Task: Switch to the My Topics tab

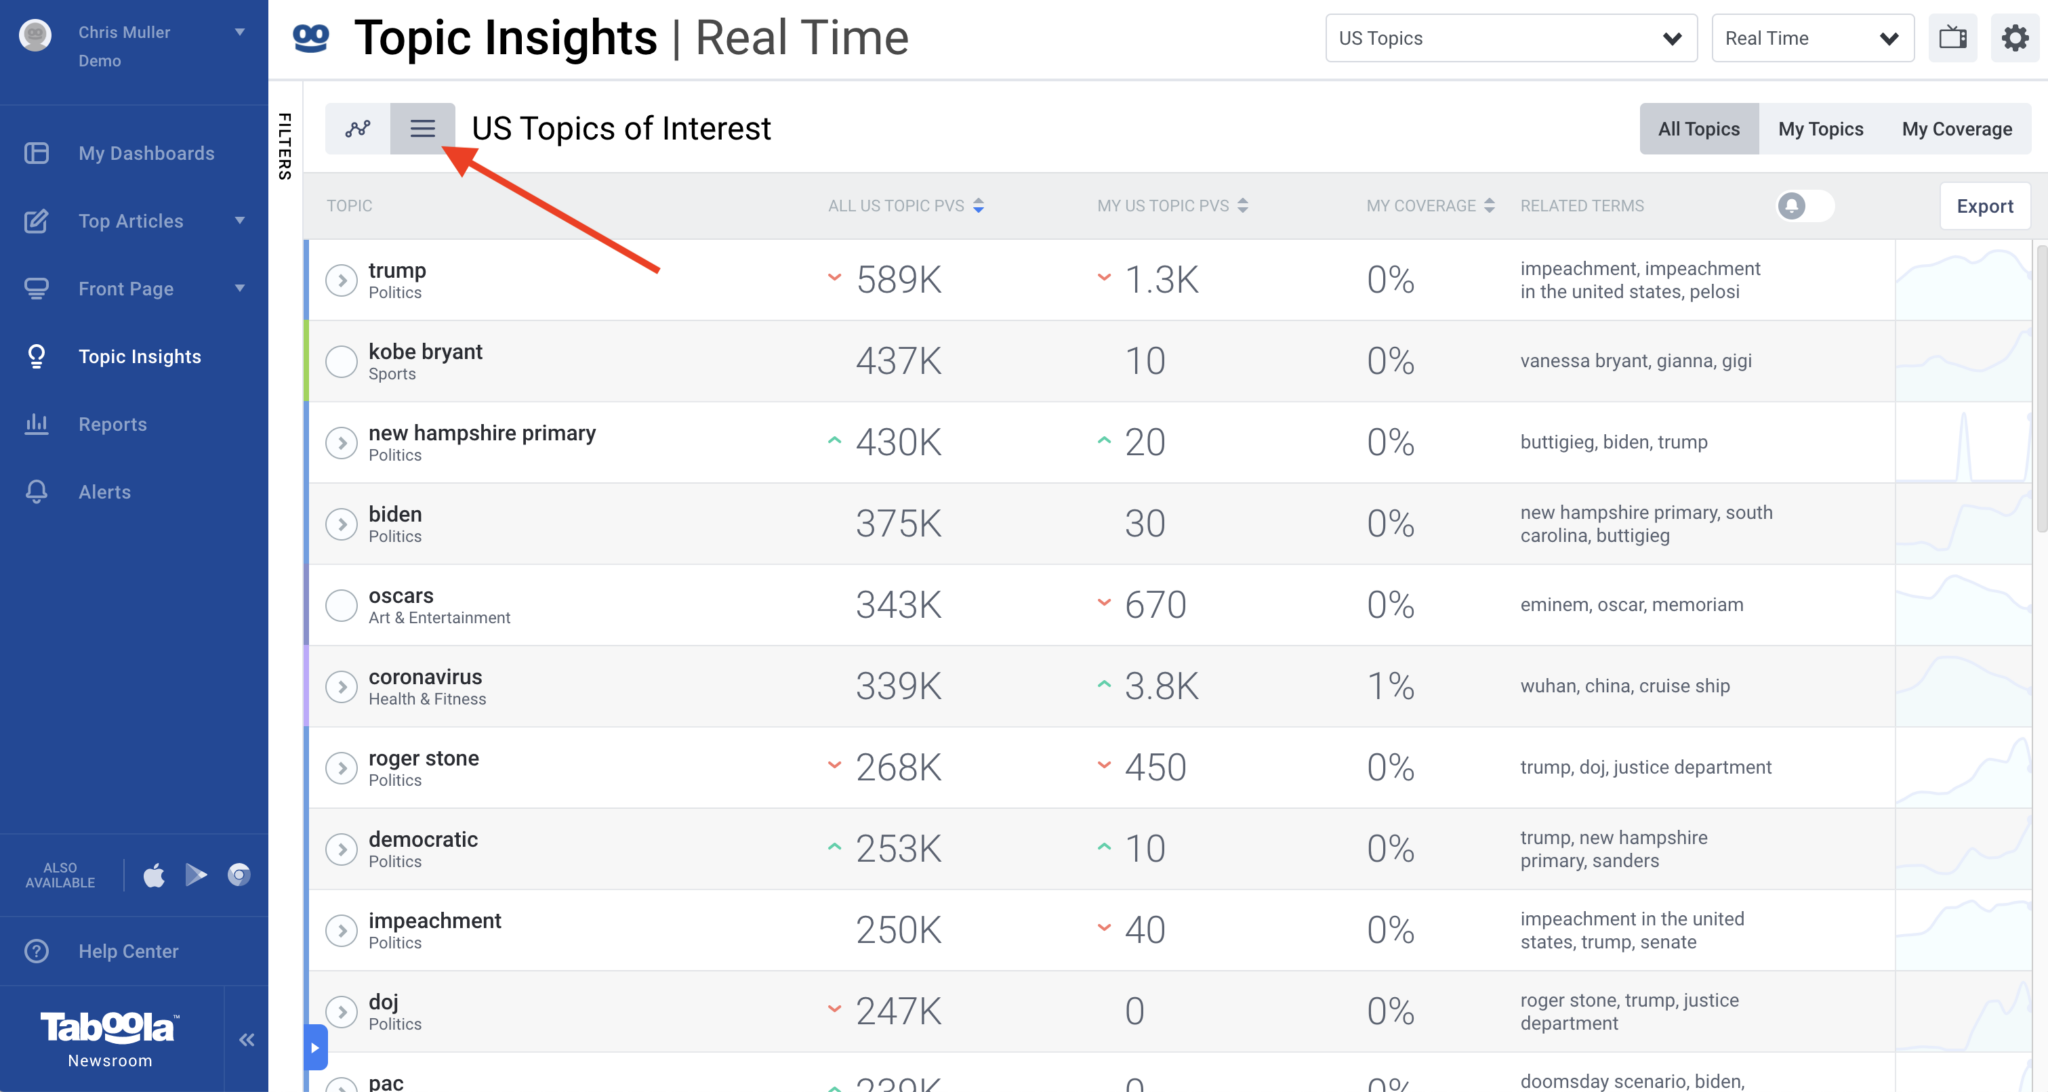Action: (x=1820, y=128)
